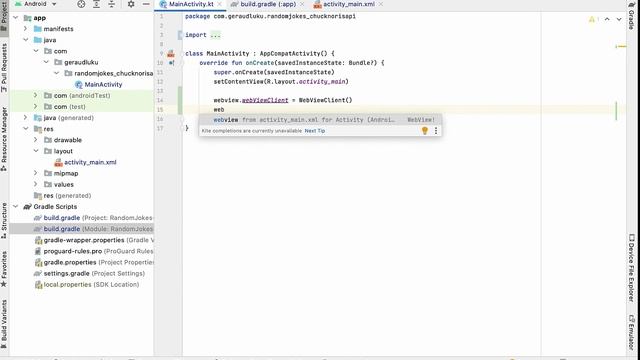
Task: Collapse the Gradle Scripts node
Action: 16,207
